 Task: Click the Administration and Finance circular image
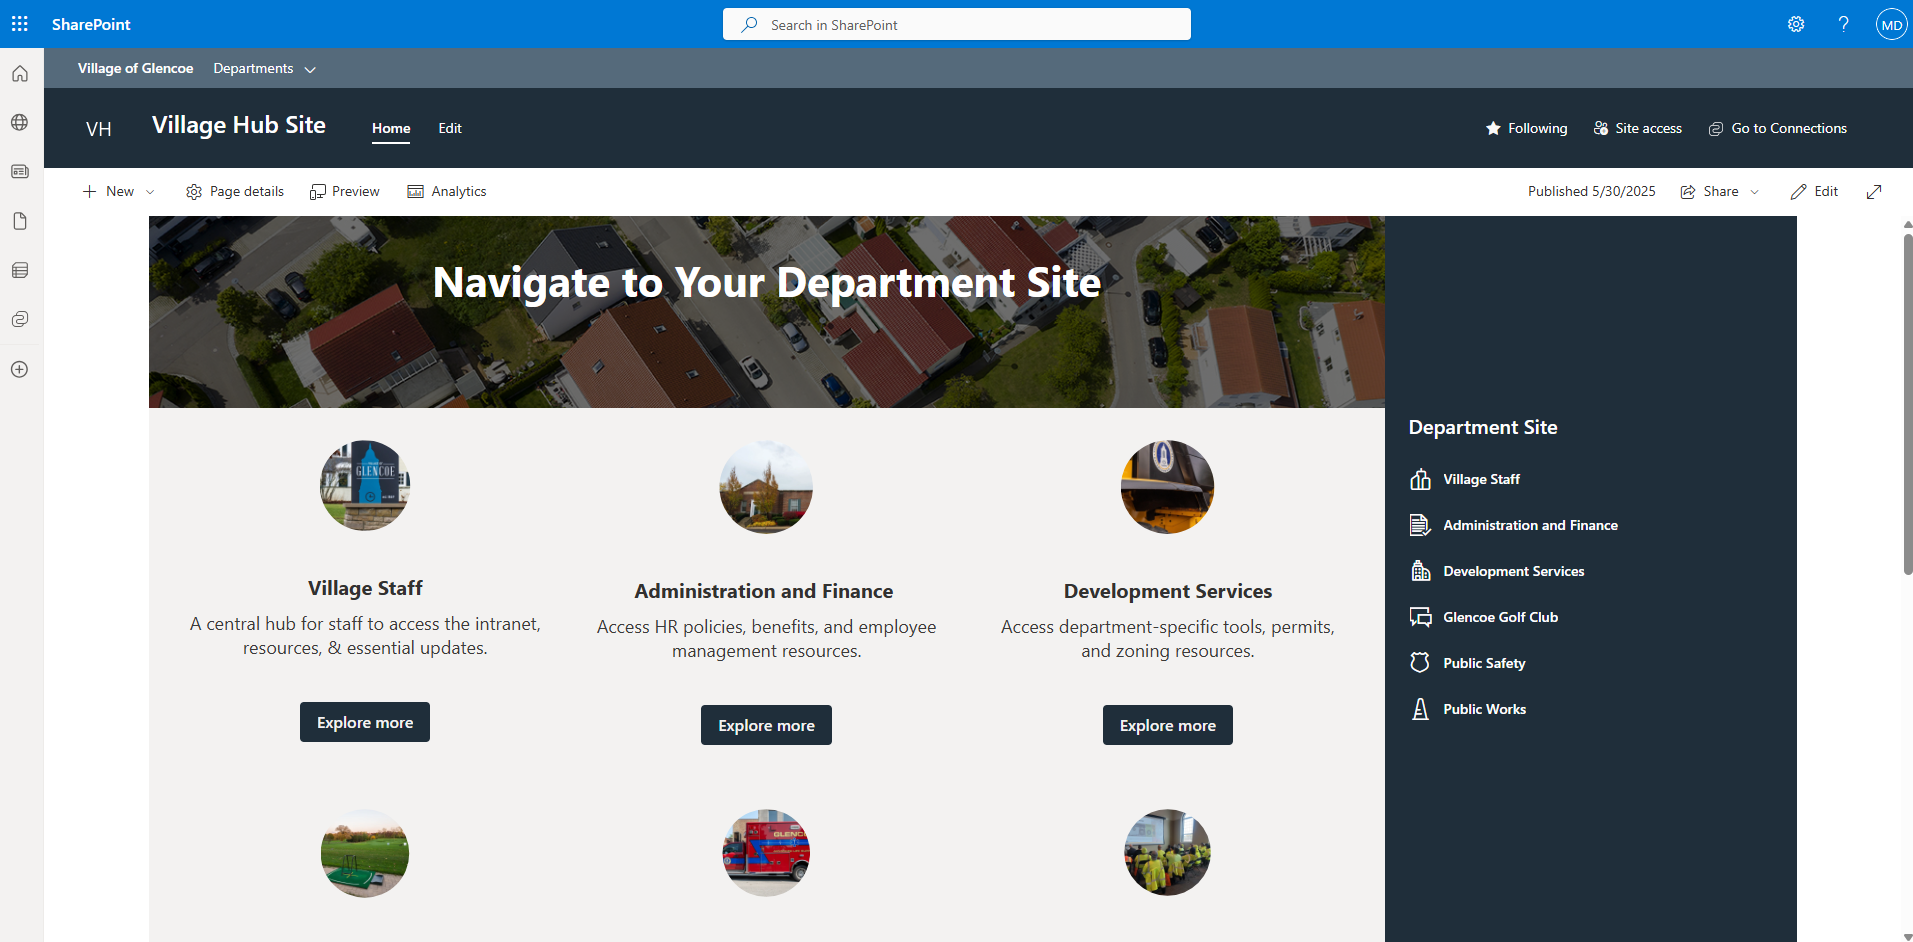pyautogui.click(x=766, y=487)
